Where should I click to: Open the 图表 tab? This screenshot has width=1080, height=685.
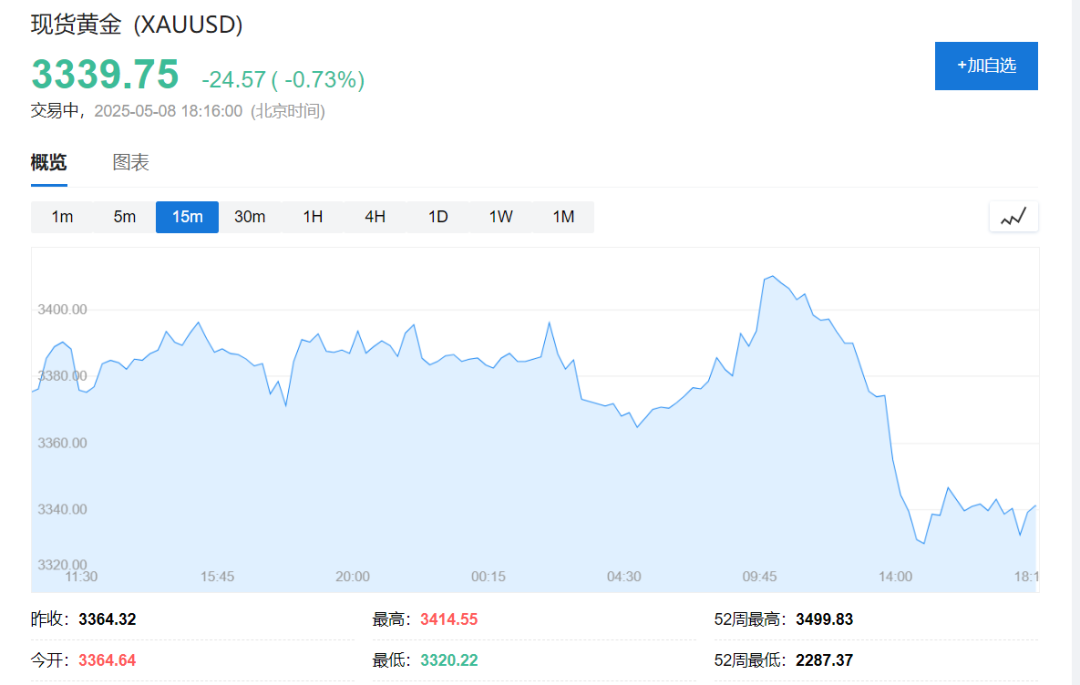click(131, 162)
